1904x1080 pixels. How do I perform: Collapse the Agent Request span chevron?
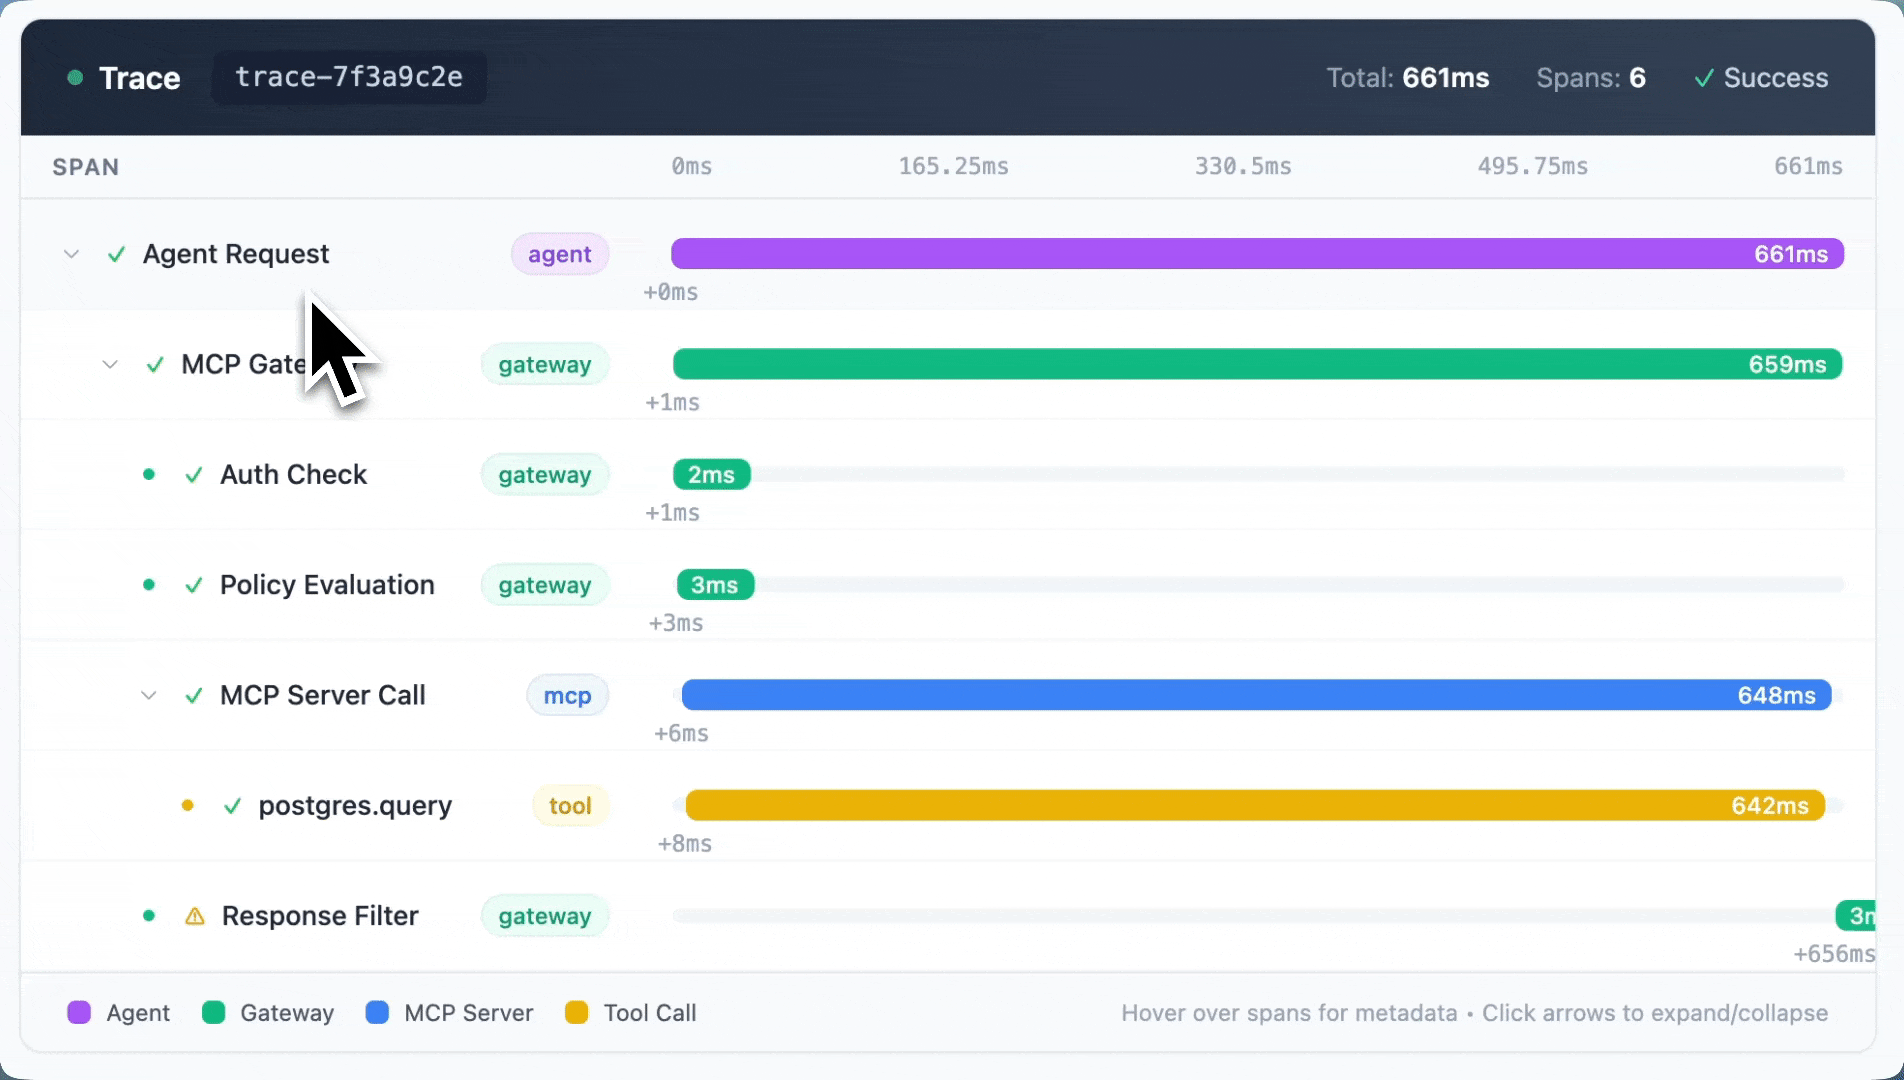(71, 254)
